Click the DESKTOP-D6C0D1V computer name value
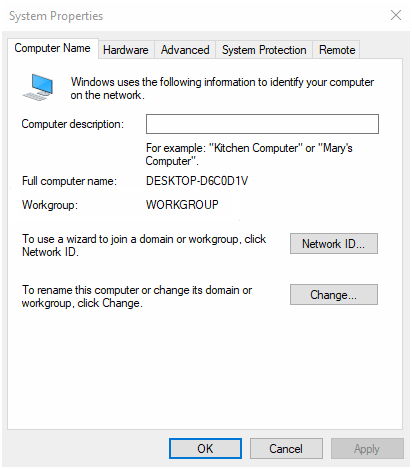The width and height of the screenshot is (412, 469). 197,181
